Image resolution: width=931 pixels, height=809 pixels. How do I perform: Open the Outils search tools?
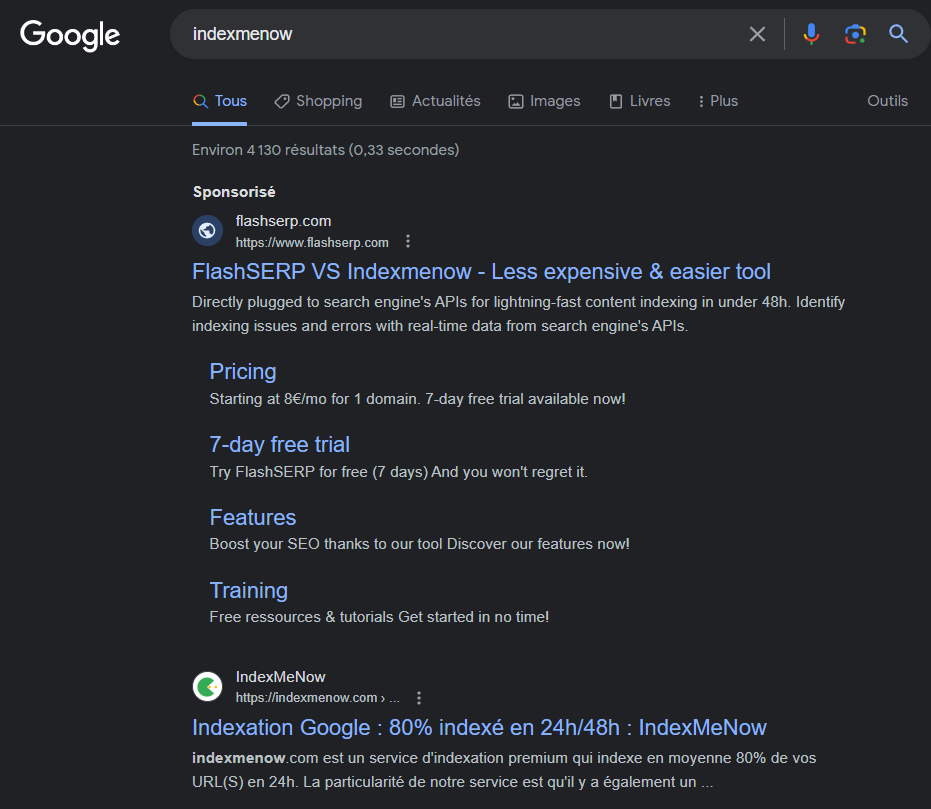(887, 101)
